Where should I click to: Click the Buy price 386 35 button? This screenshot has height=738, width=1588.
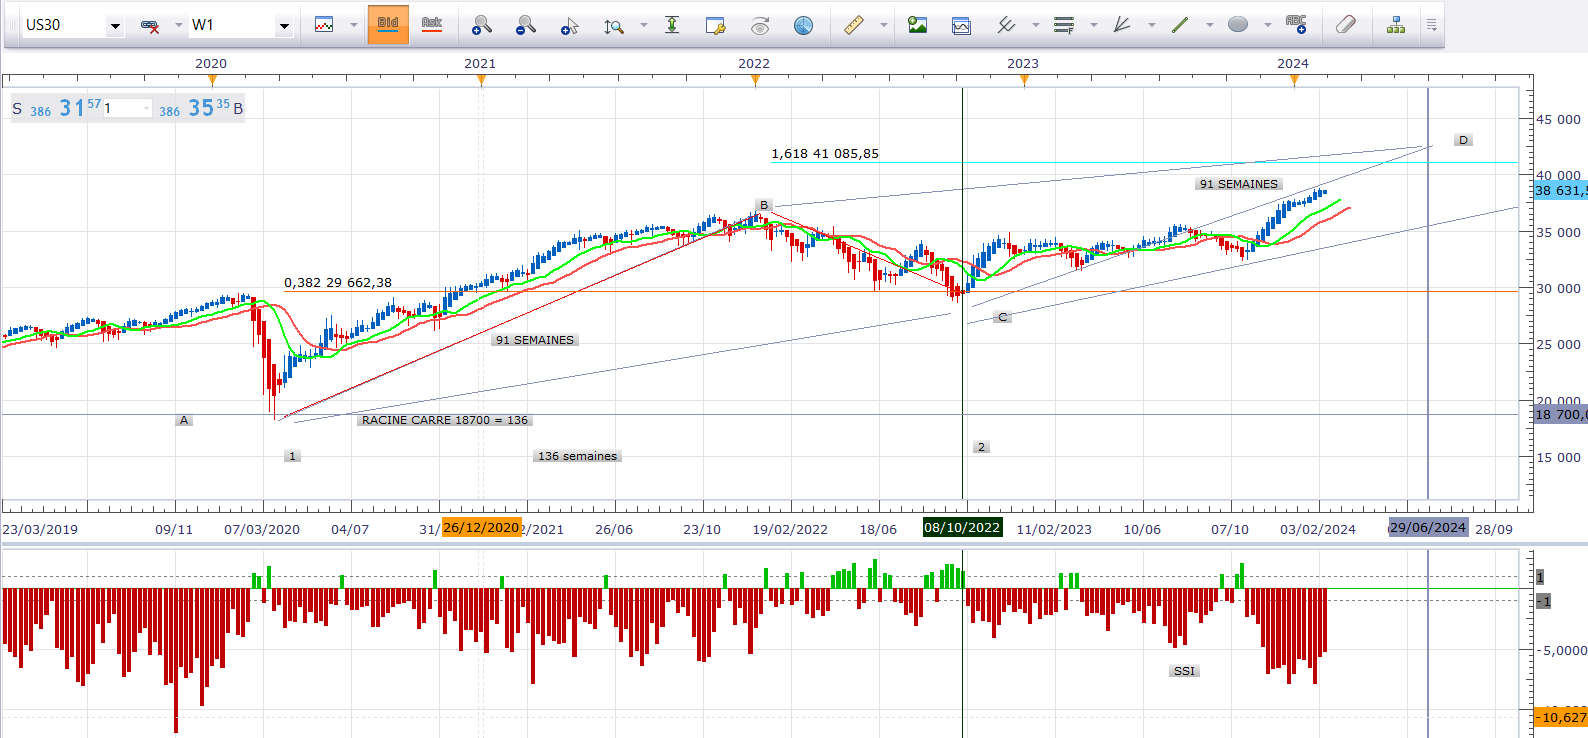click(x=199, y=108)
